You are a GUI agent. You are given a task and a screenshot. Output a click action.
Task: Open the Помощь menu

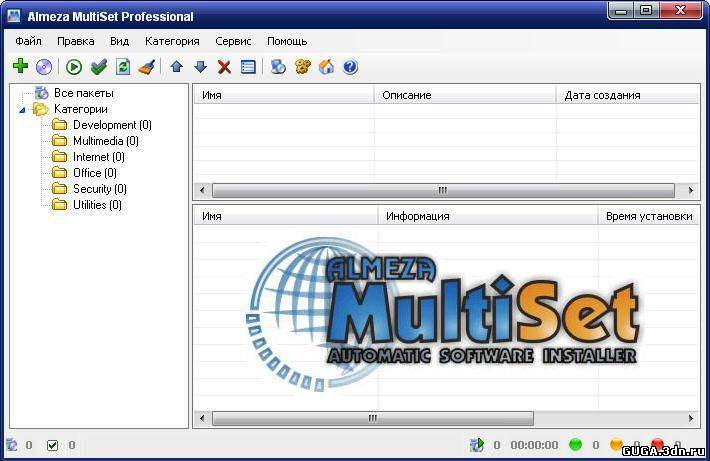pos(287,41)
